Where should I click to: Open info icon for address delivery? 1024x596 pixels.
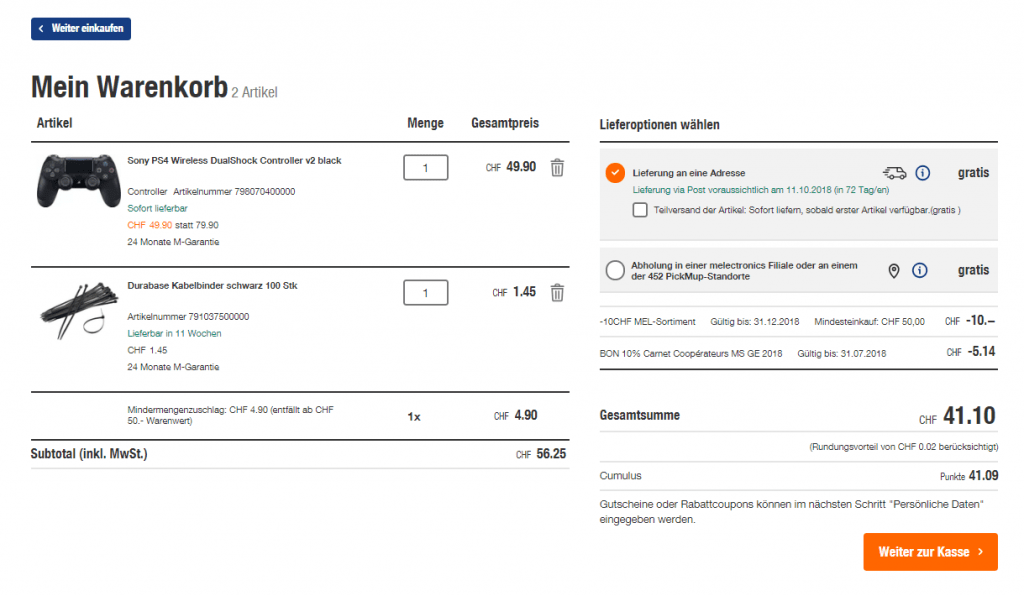click(x=922, y=173)
